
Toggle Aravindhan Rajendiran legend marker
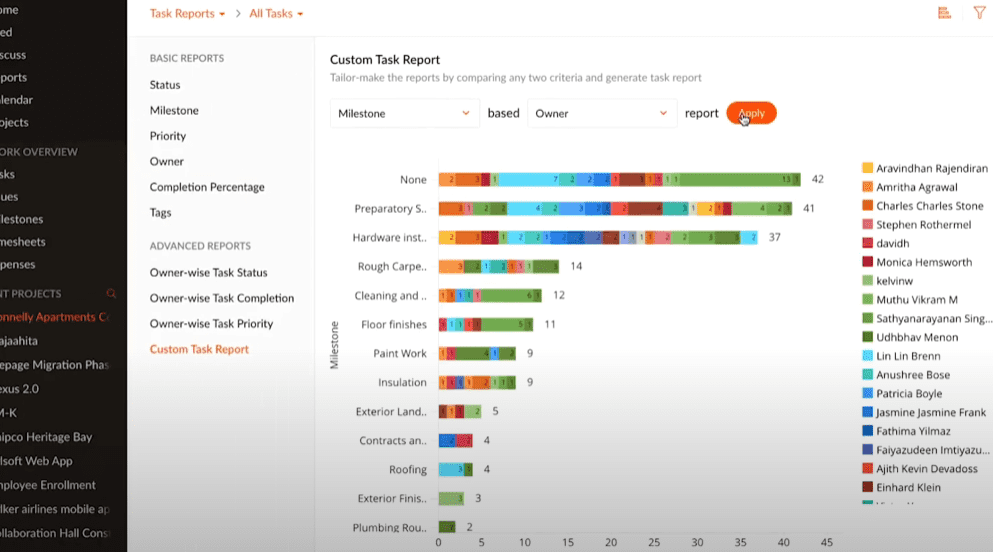click(x=867, y=169)
